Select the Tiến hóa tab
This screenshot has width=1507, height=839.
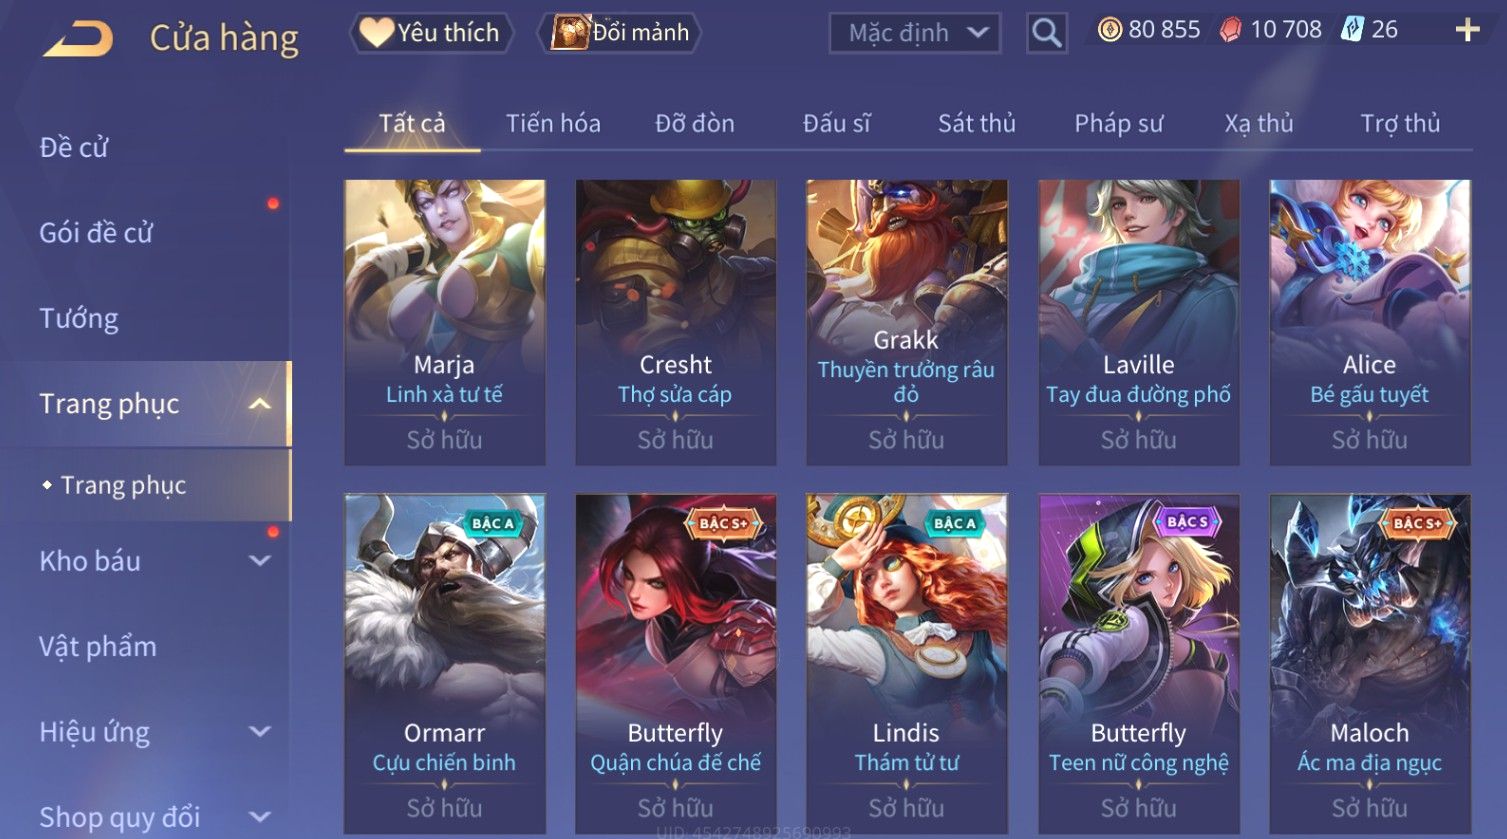pyautogui.click(x=553, y=123)
